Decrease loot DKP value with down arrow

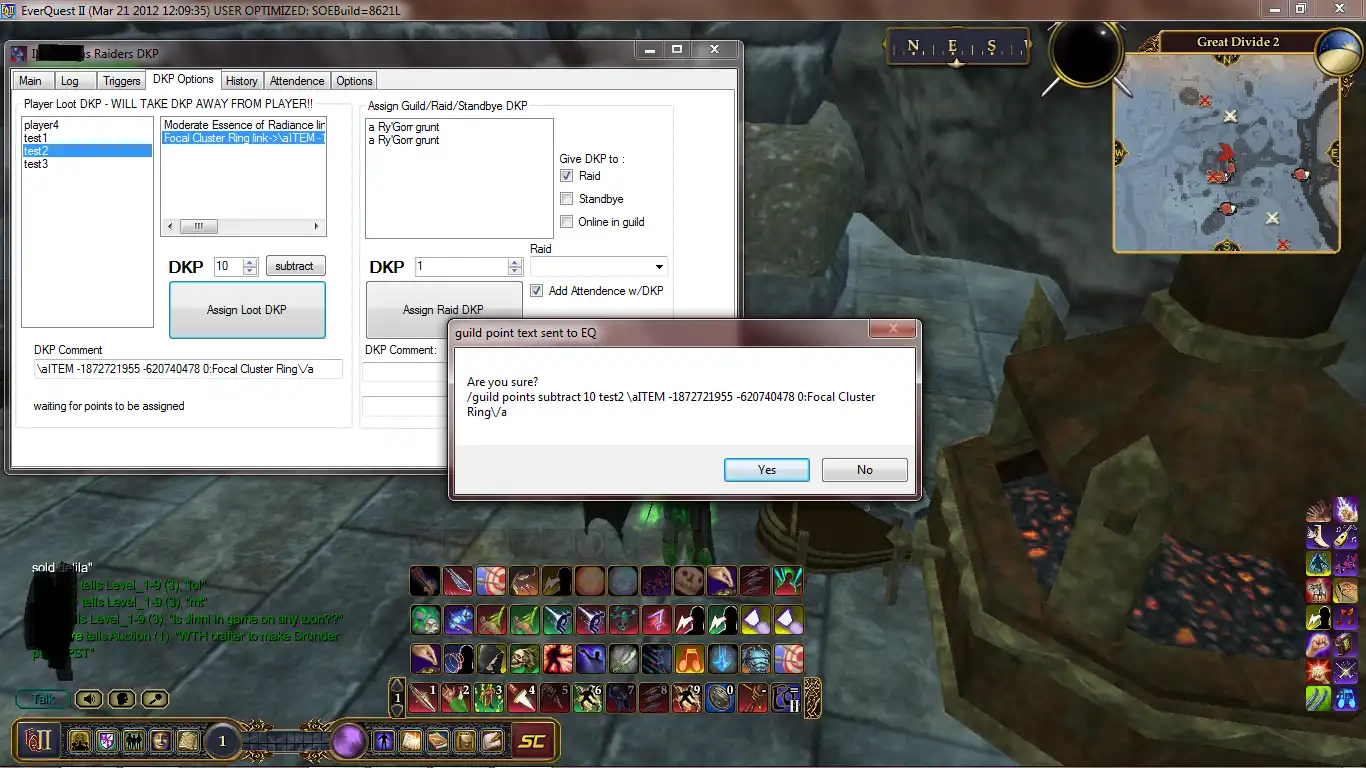pos(250,271)
